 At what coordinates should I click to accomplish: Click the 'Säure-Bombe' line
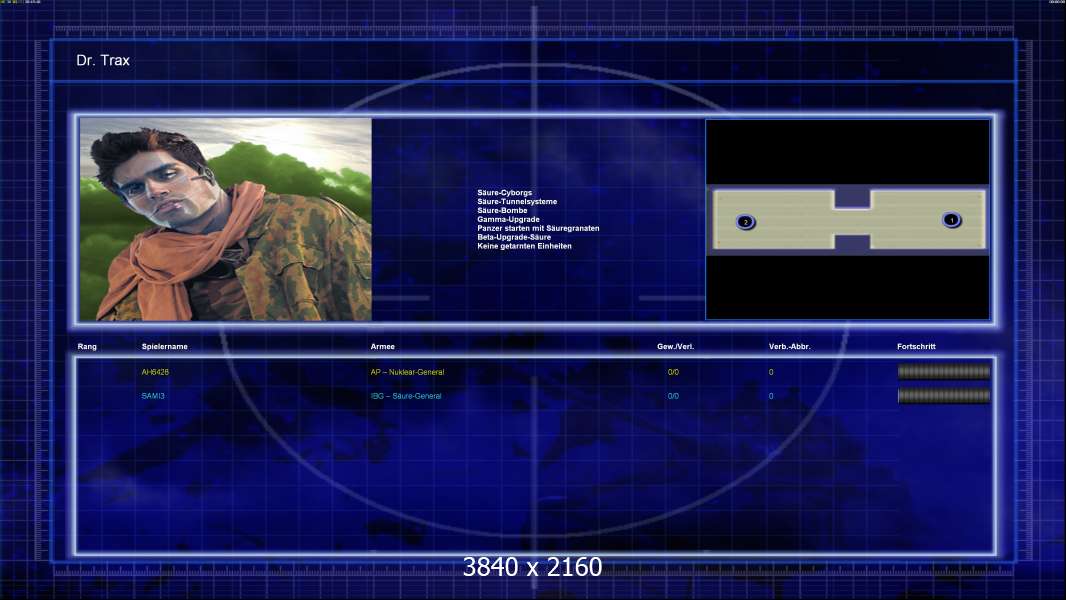(502, 211)
